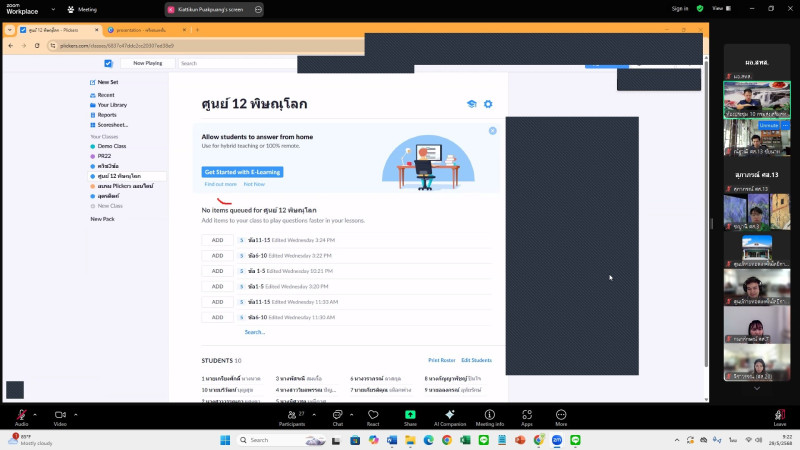The image size is (800, 450).
Task: Open Zoom More options
Action: click(x=561, y=417)
